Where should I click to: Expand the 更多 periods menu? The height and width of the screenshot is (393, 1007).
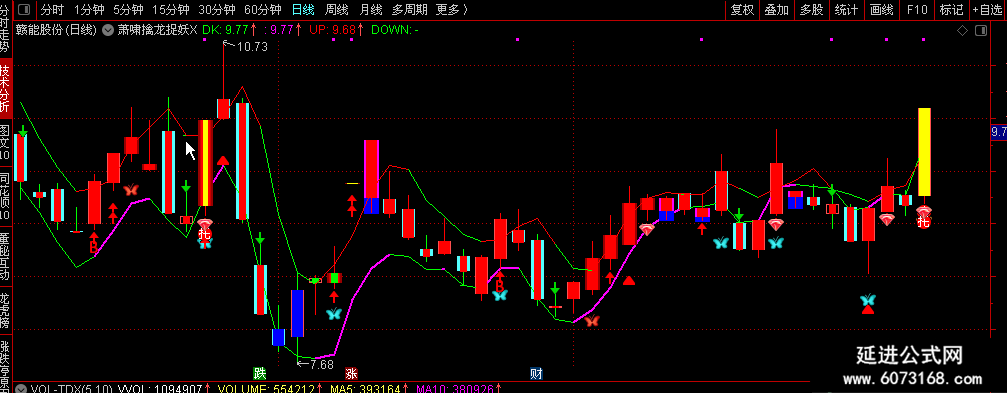click(x=451, y=10)
